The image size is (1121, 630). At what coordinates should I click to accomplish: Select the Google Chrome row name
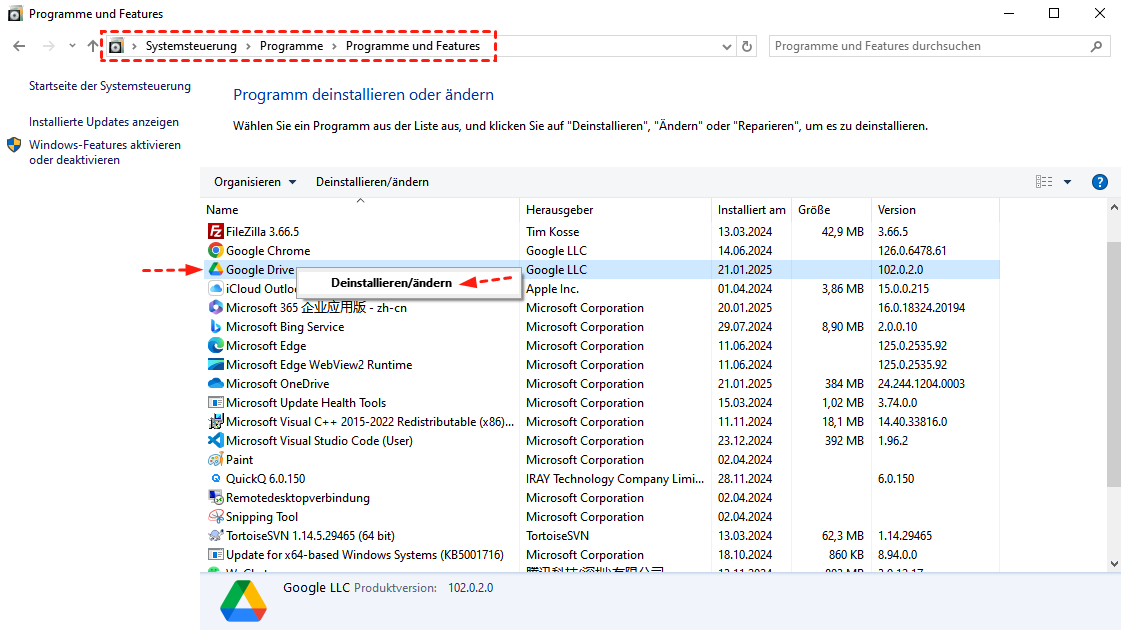[x=268, y=250]
